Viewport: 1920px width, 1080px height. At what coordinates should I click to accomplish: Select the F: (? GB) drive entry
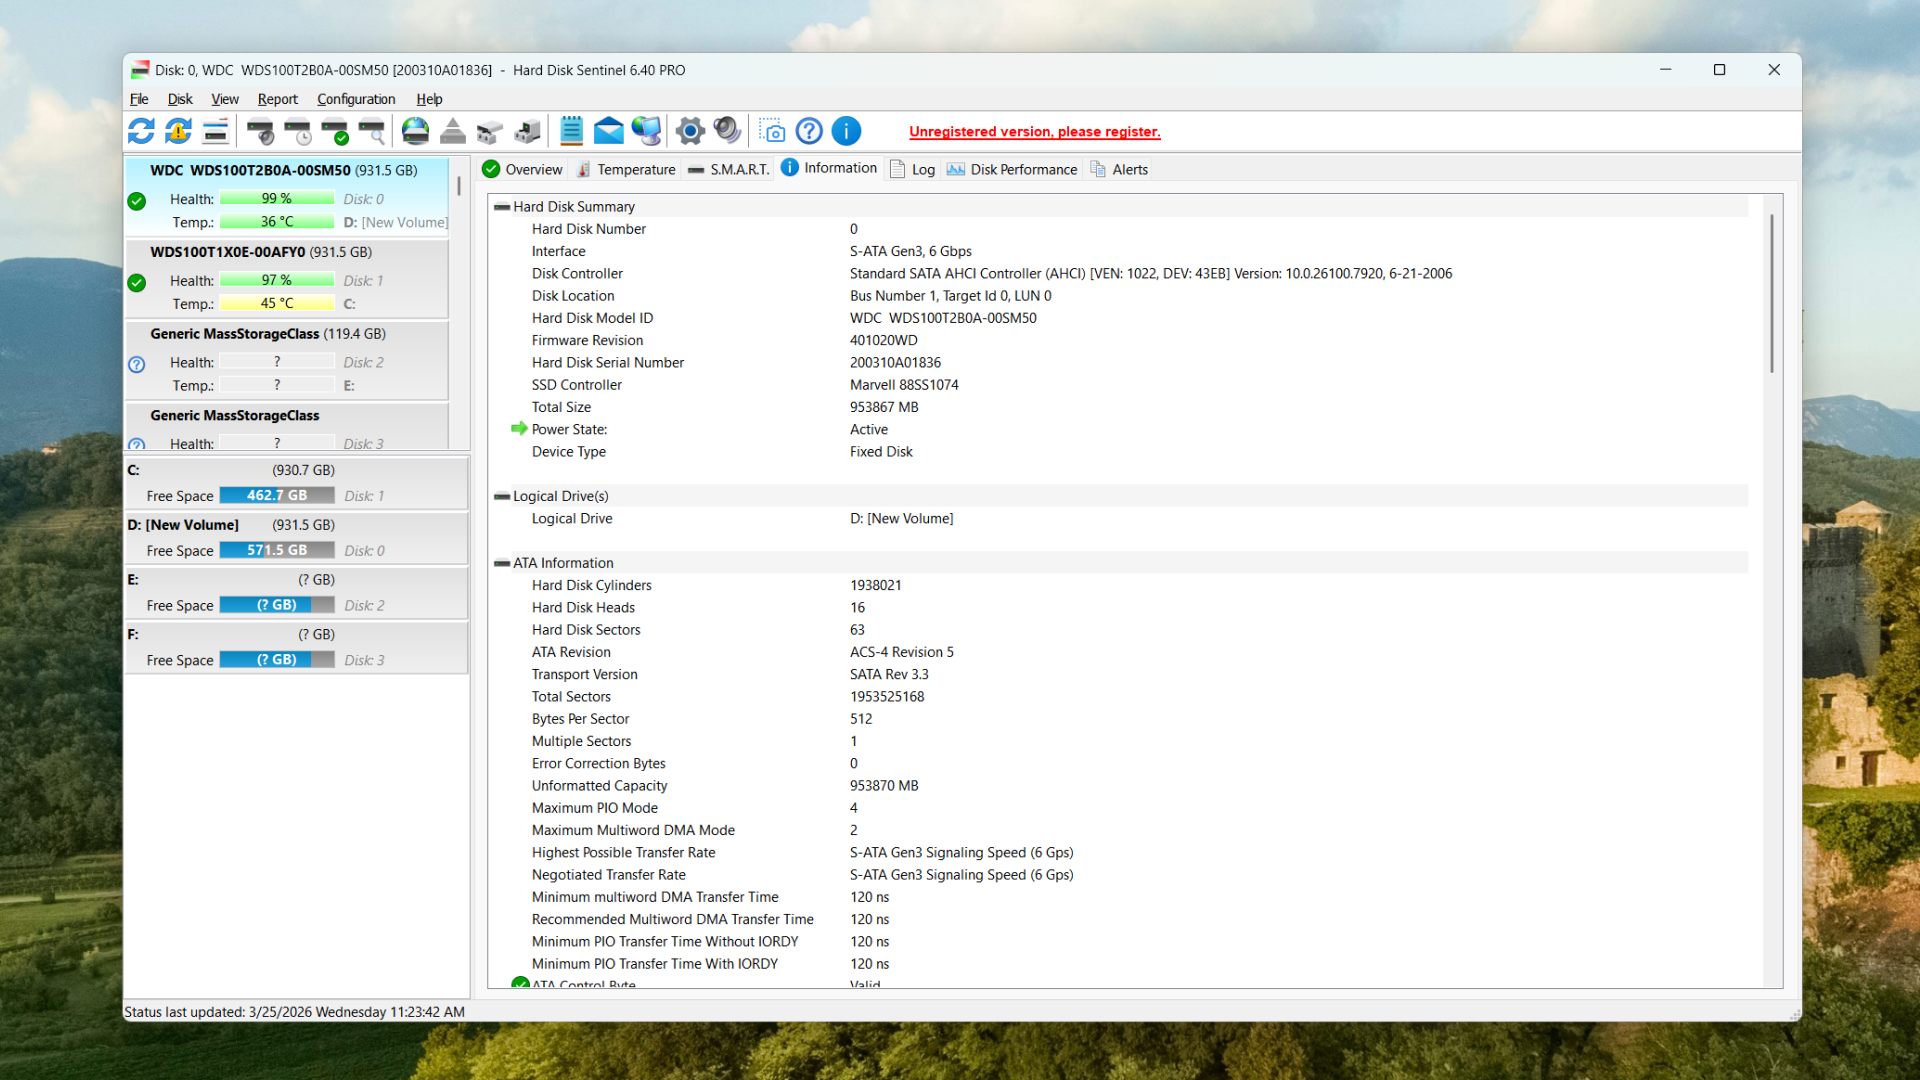click(x=296, y=648)
